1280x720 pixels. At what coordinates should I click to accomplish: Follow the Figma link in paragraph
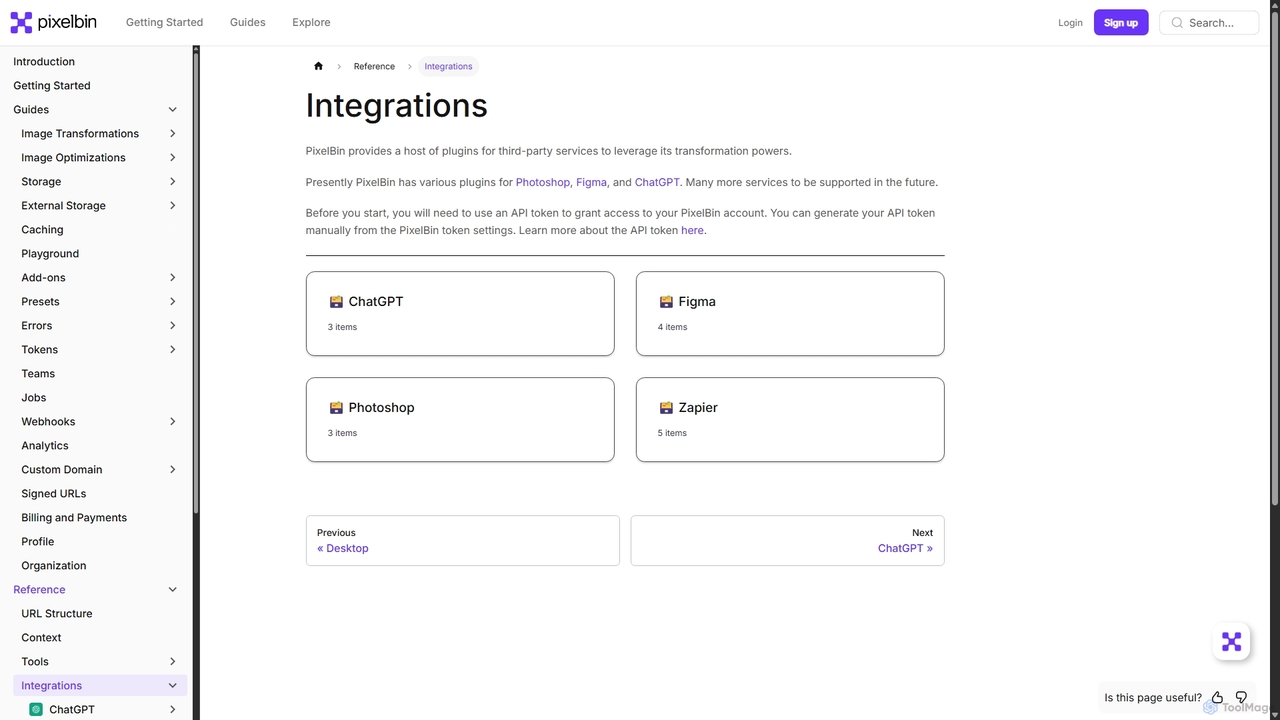tap(591, 182)
